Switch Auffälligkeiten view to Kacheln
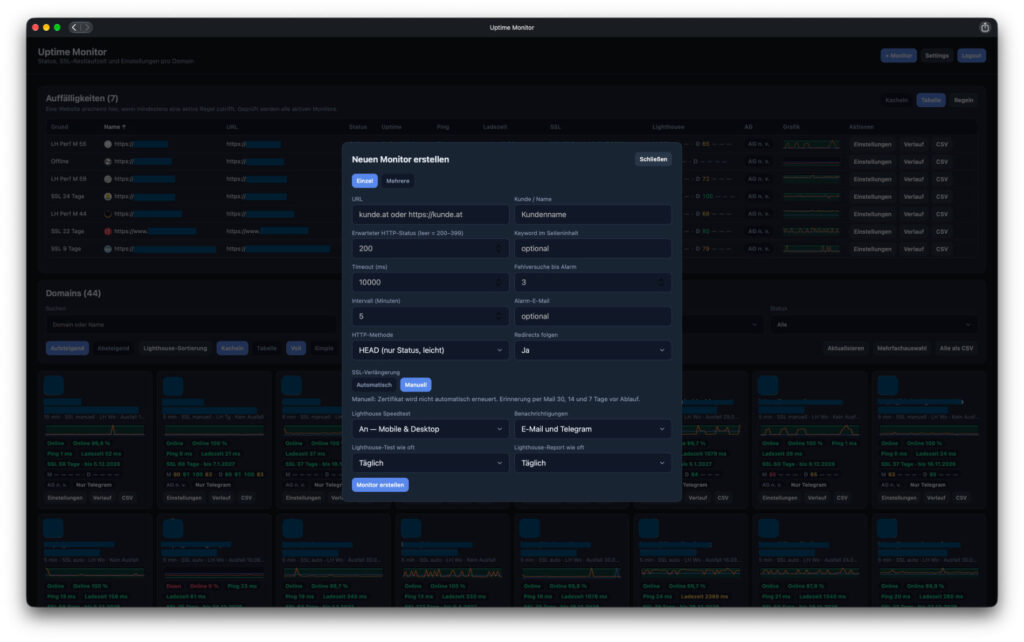 tap(897, 100)
